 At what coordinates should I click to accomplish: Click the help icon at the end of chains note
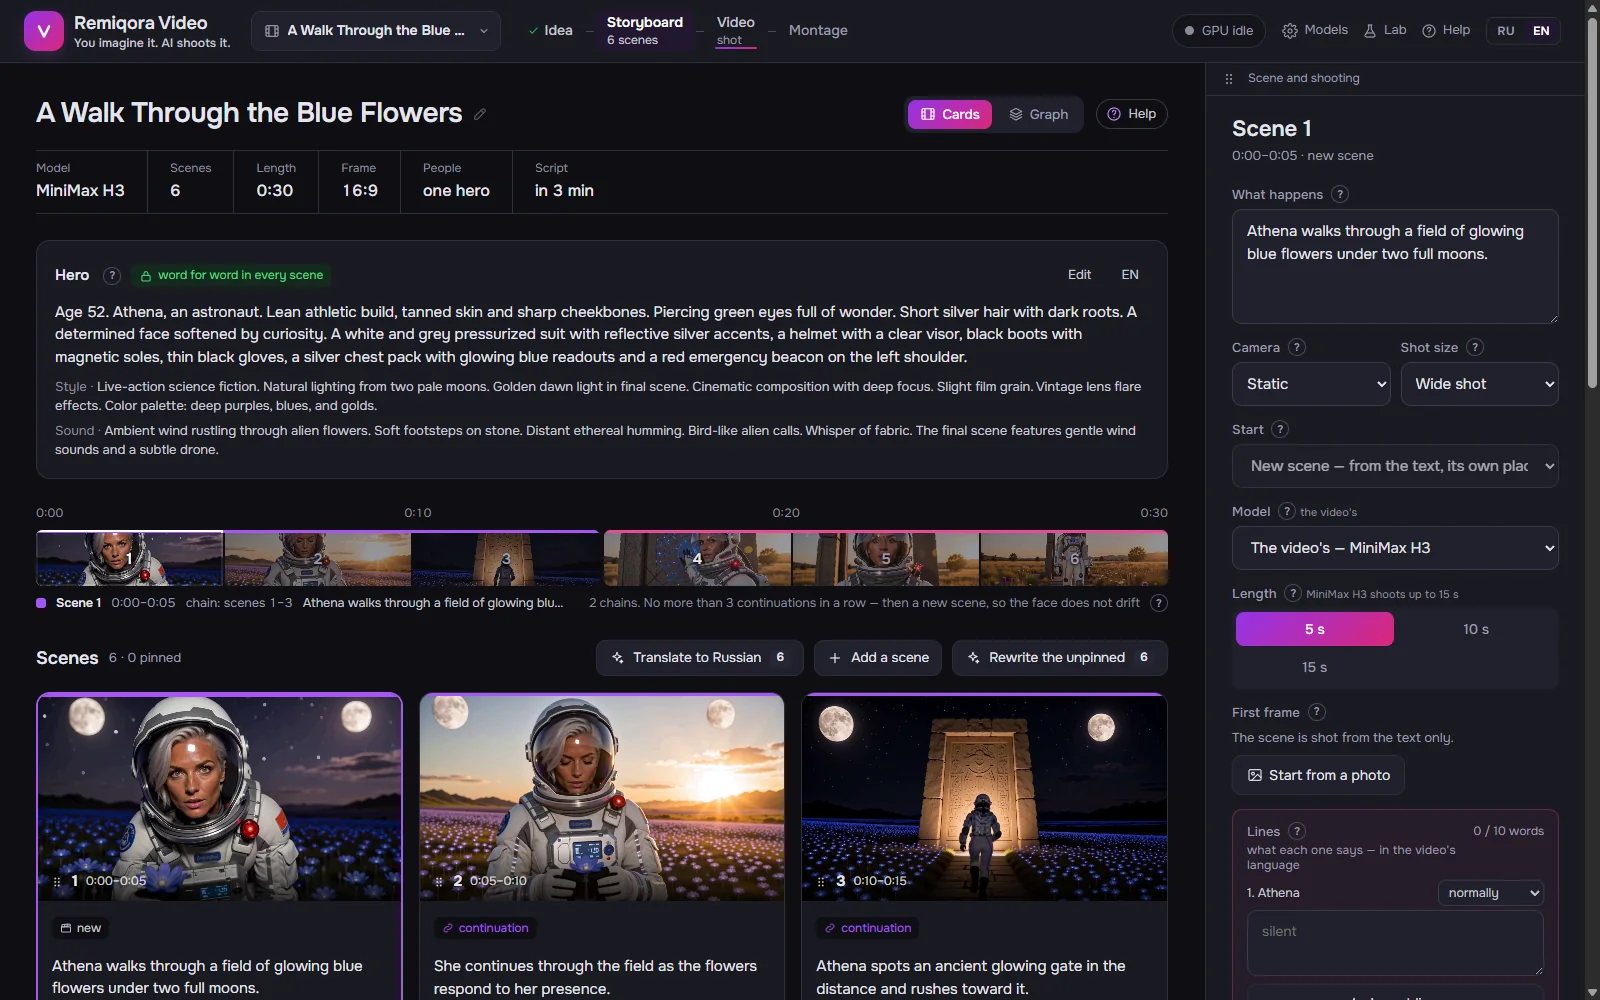point(1158,603)
